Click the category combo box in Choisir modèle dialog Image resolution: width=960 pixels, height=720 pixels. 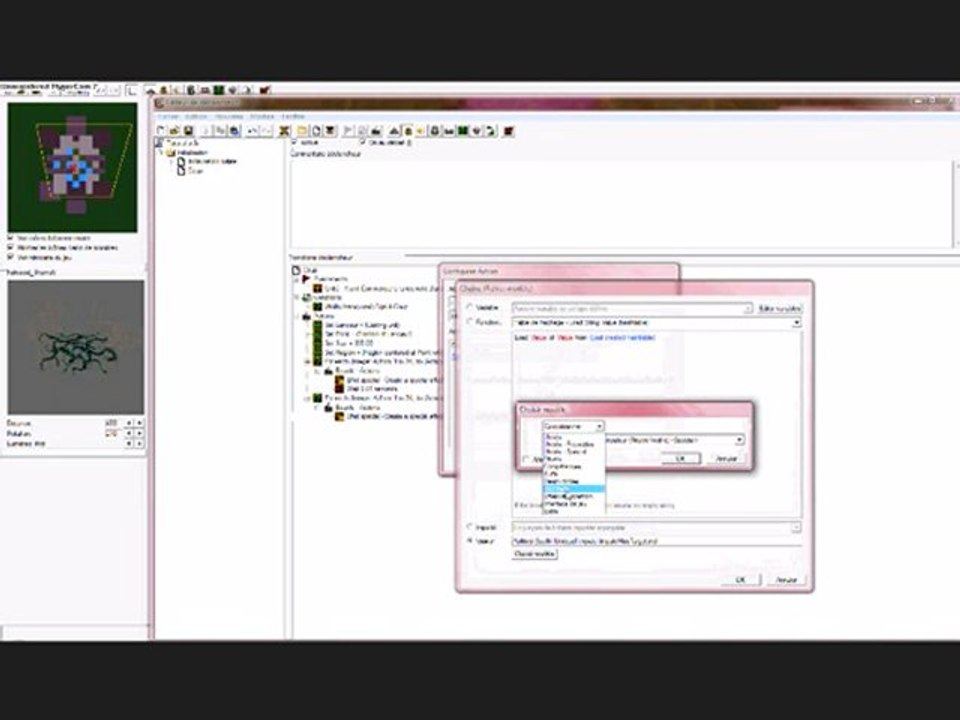[x=574, y=426]
